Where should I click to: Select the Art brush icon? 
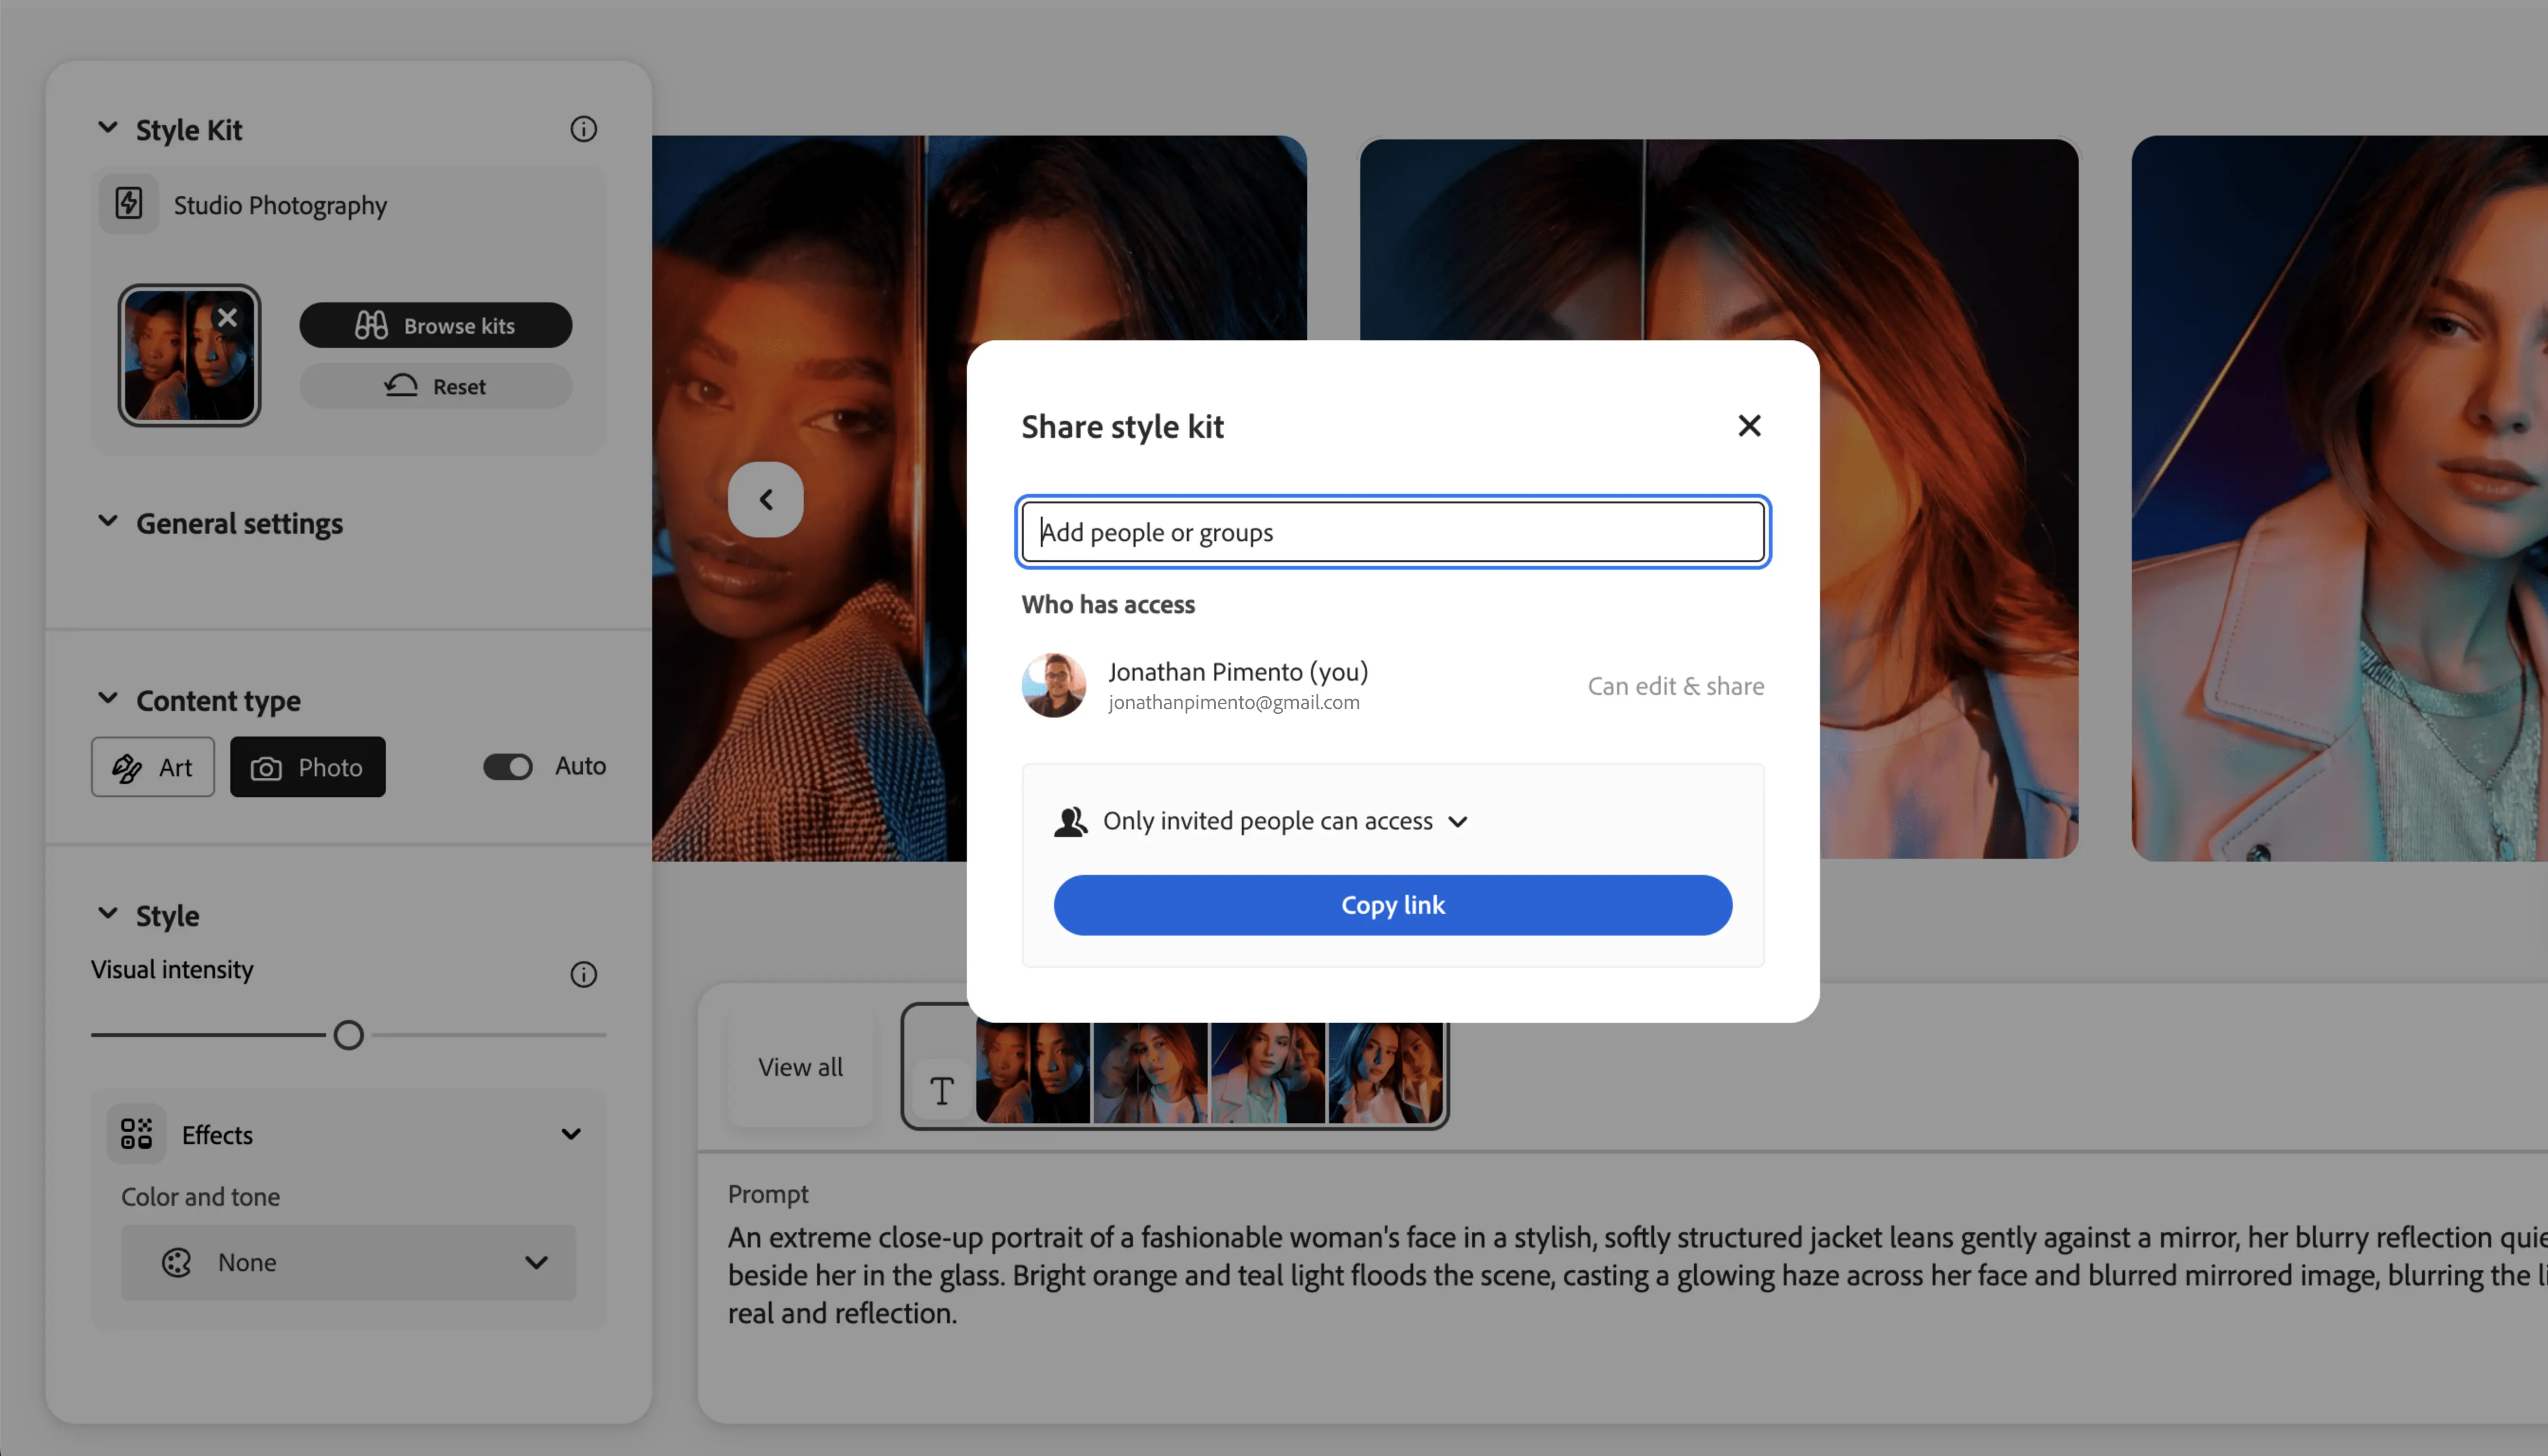(128, 767)
